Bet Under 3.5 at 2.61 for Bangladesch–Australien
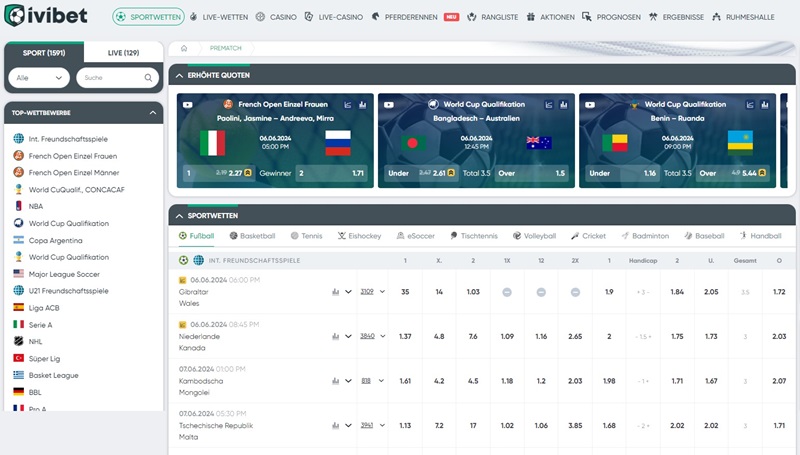Viewport: 800px width, 455px height. [x=420, y=173]
